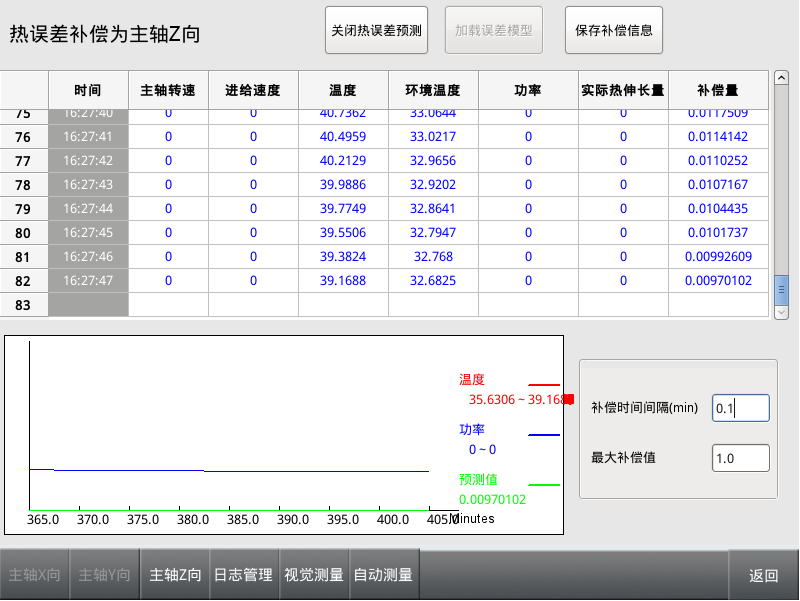Click the table scrollbar up arrow

click(x=782, y=78)
